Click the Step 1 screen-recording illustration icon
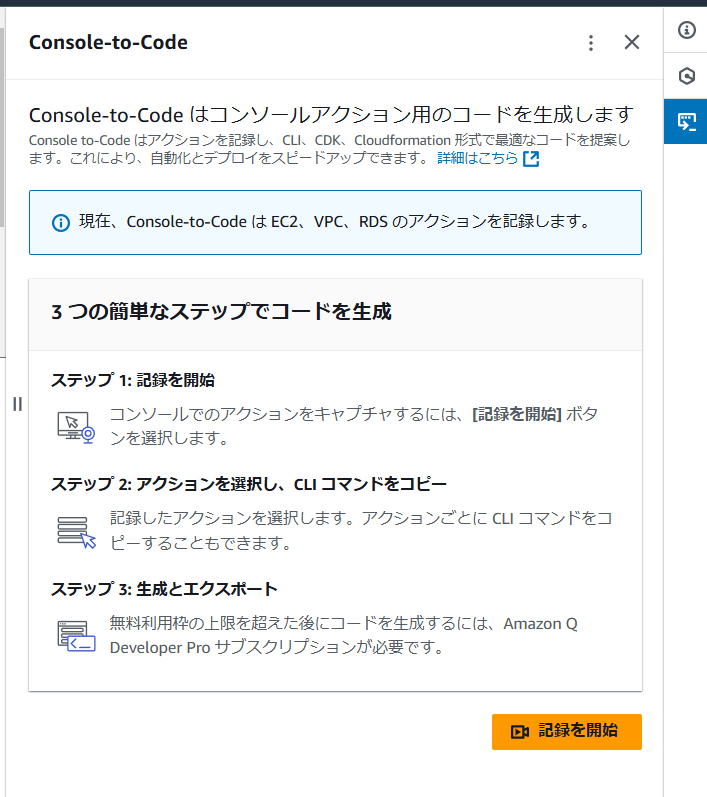 coord(76,427)
